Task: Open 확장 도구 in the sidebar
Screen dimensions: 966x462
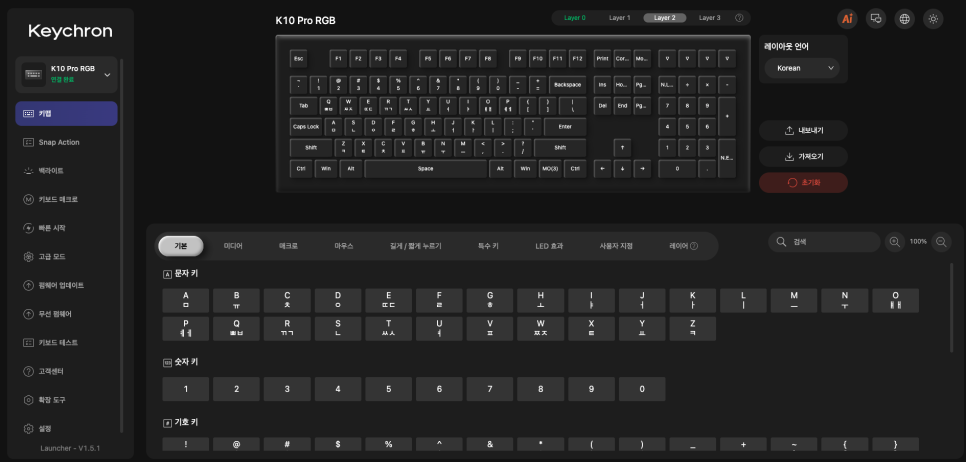Action: [x=67, y=400]
